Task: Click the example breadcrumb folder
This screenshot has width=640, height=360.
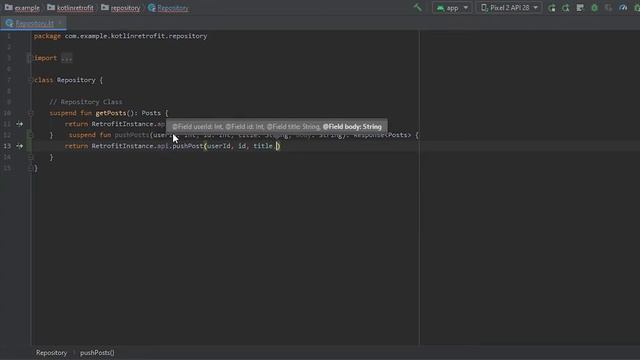Action: (x=22, y=8)
